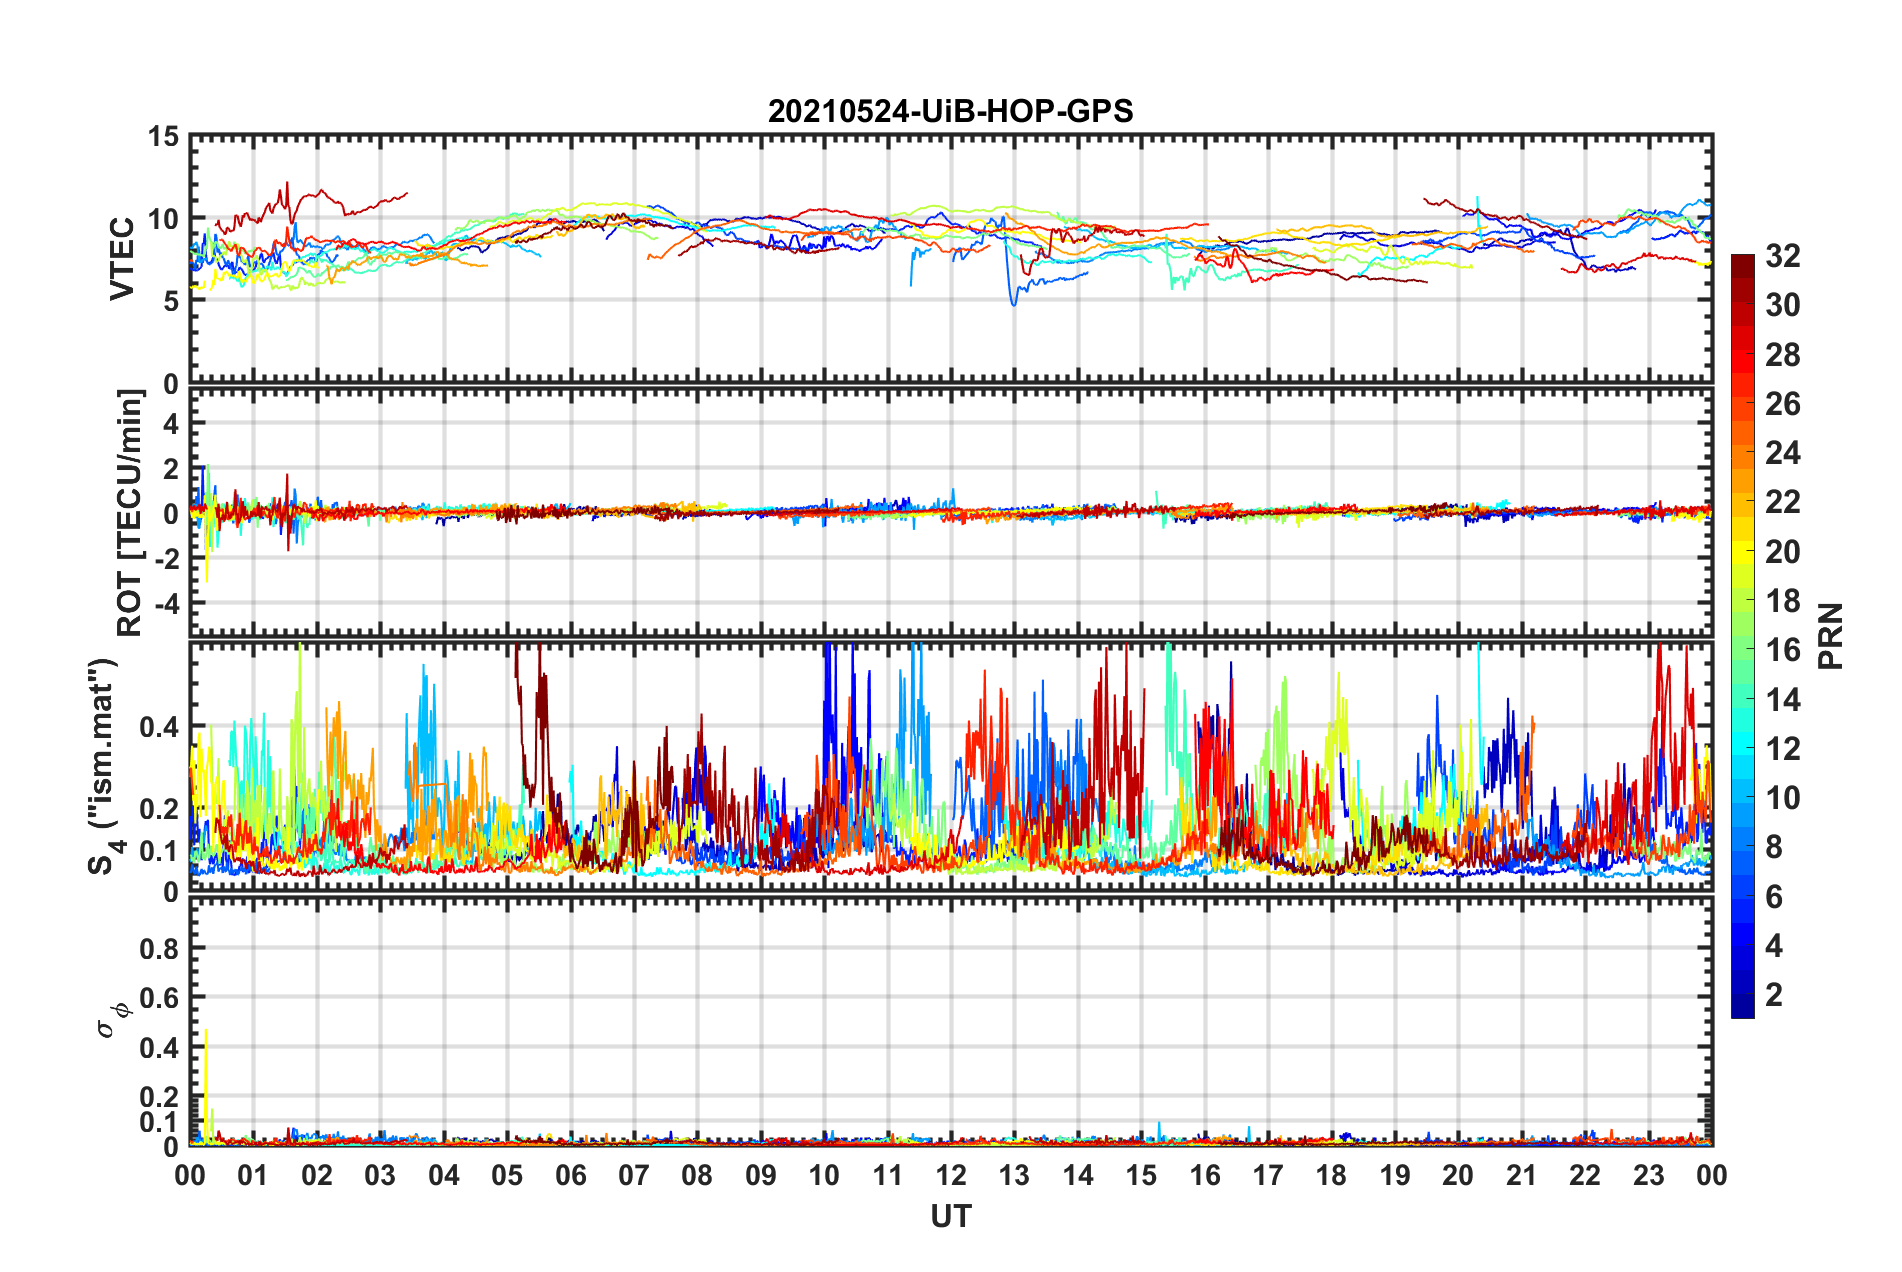Pick the dark blue bottom of the PRN colorbar
This screenshot has width=1902, height=1272.
[1742, 1010]
